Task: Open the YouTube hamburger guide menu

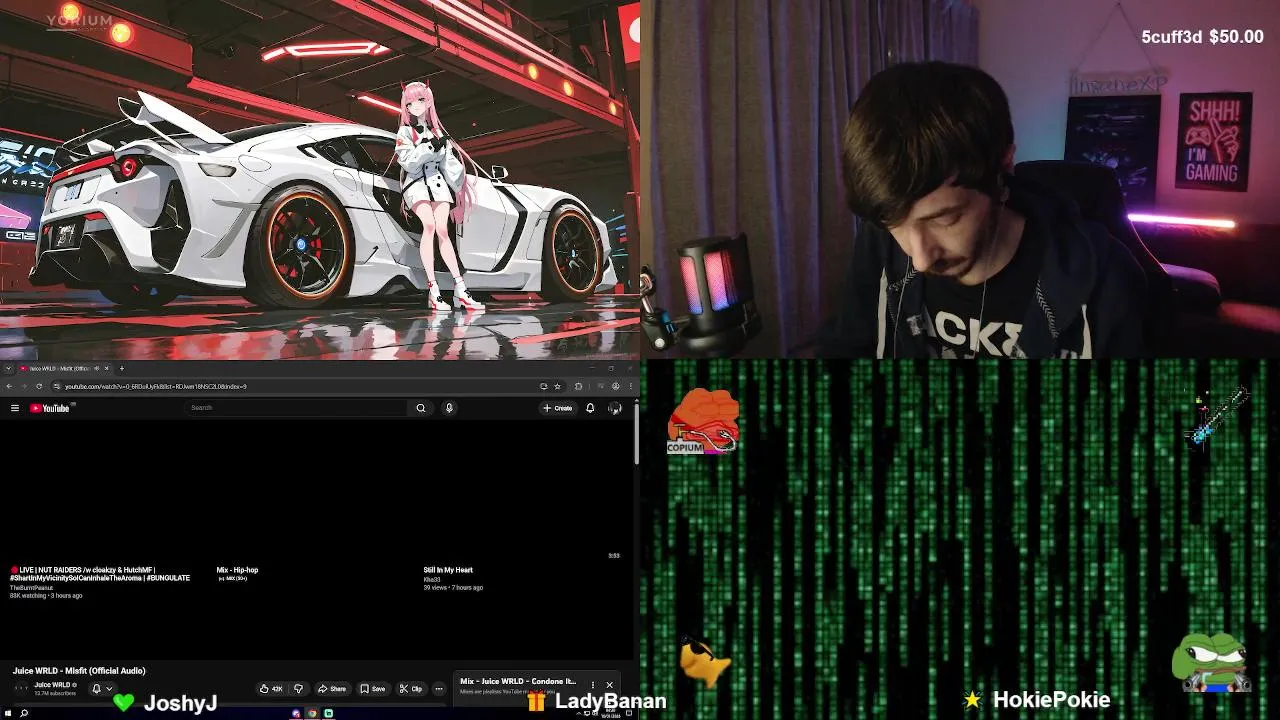Action: (15, 408)
